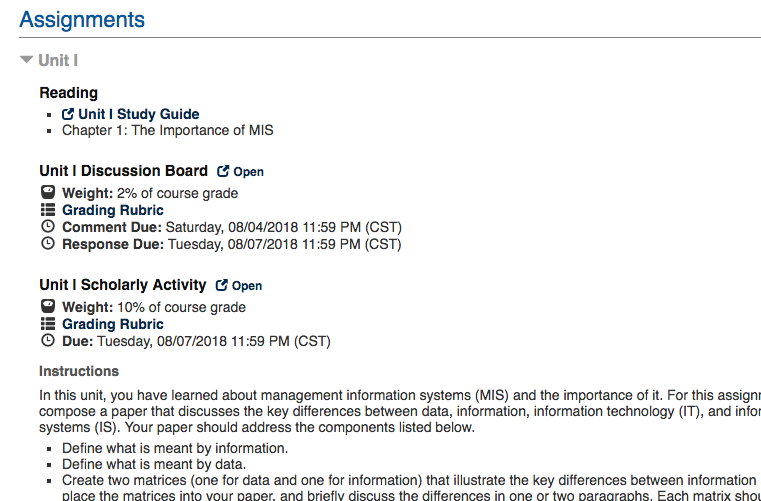Click external-link icon beside Unit I Study Guide
The image size is (761, 501).
tap(68, 114)
